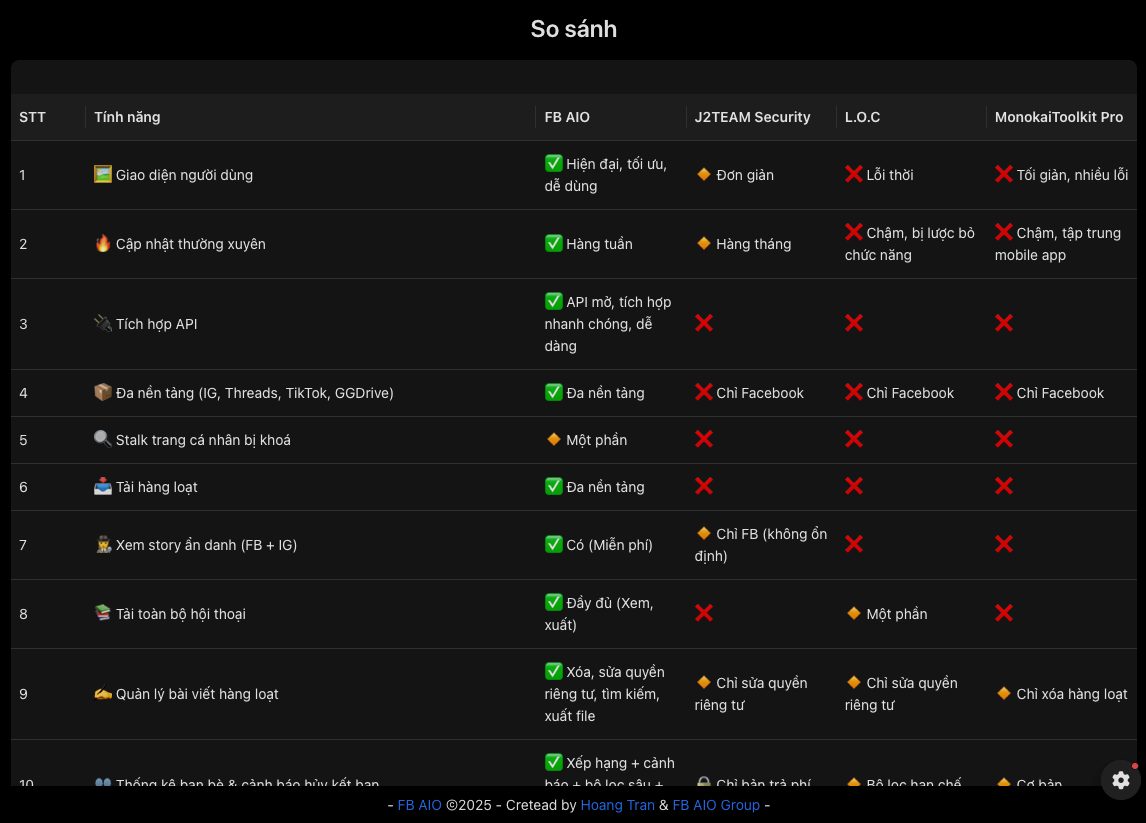Select the 'Hàng tháng' cell text

click(754, 244)
